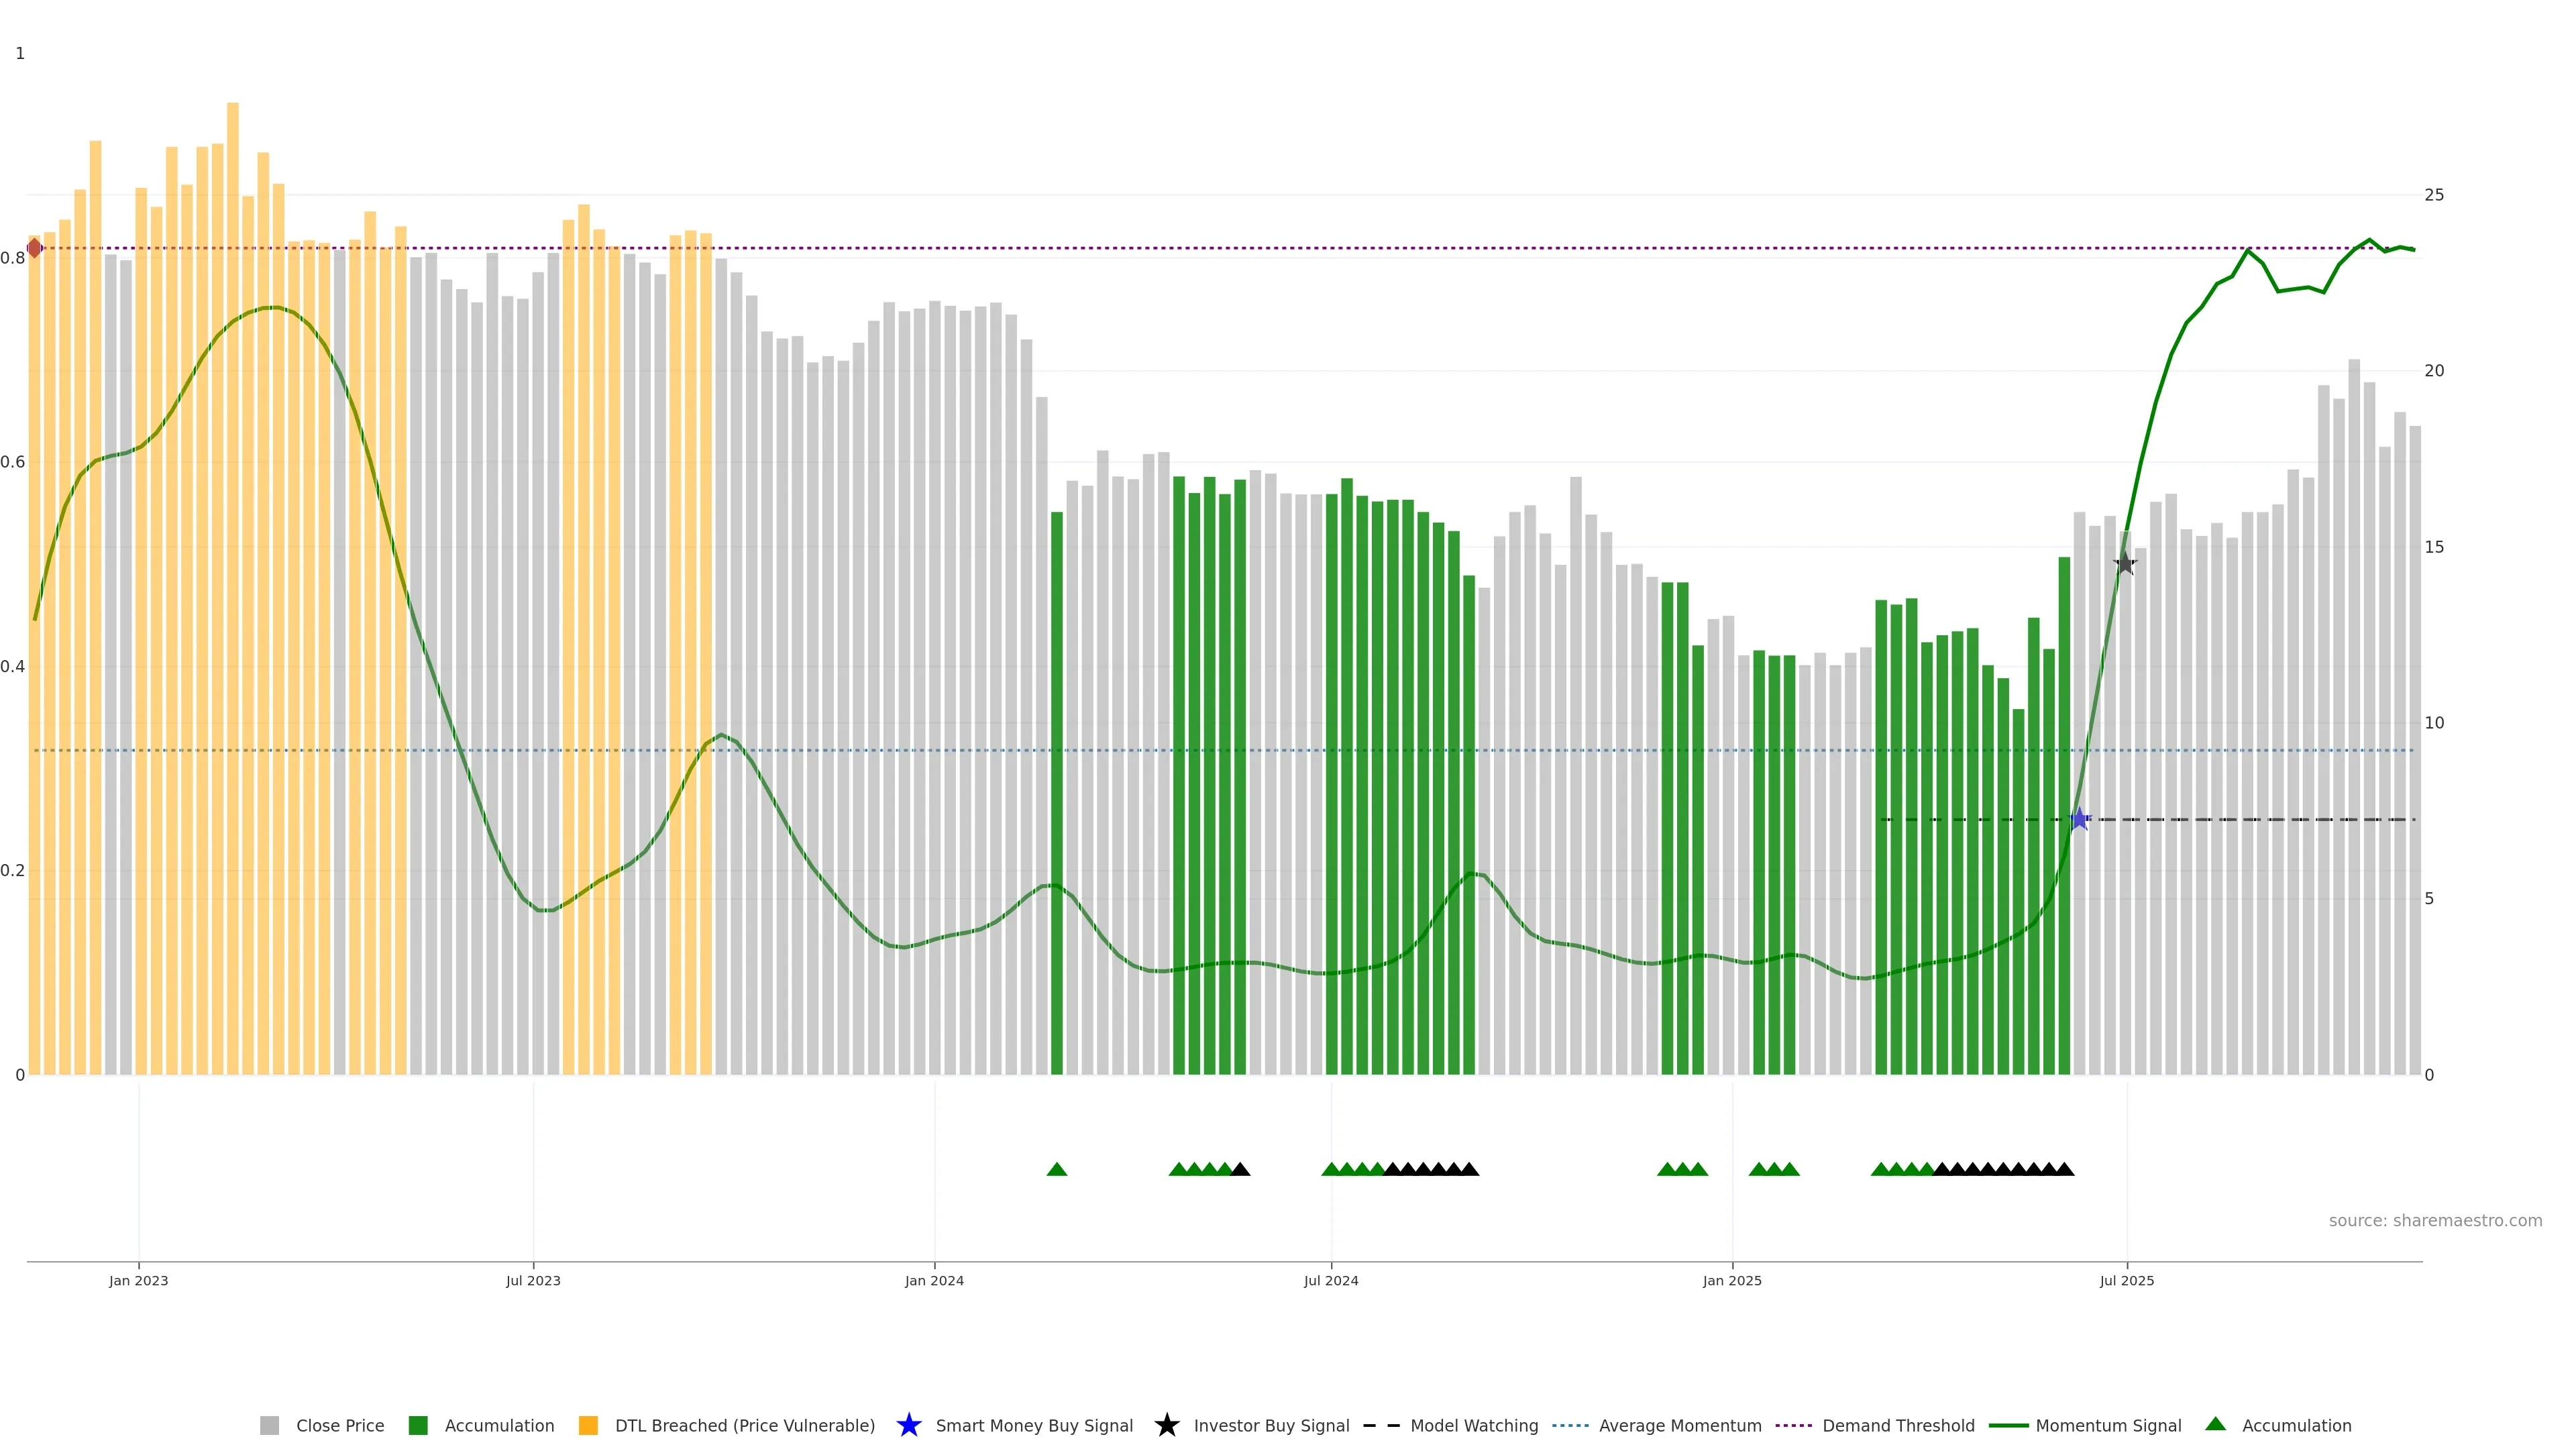Click the green Accumulation legend square
The width and height of the screenshot is (2576, 1449).
(x=418, y=1425)
